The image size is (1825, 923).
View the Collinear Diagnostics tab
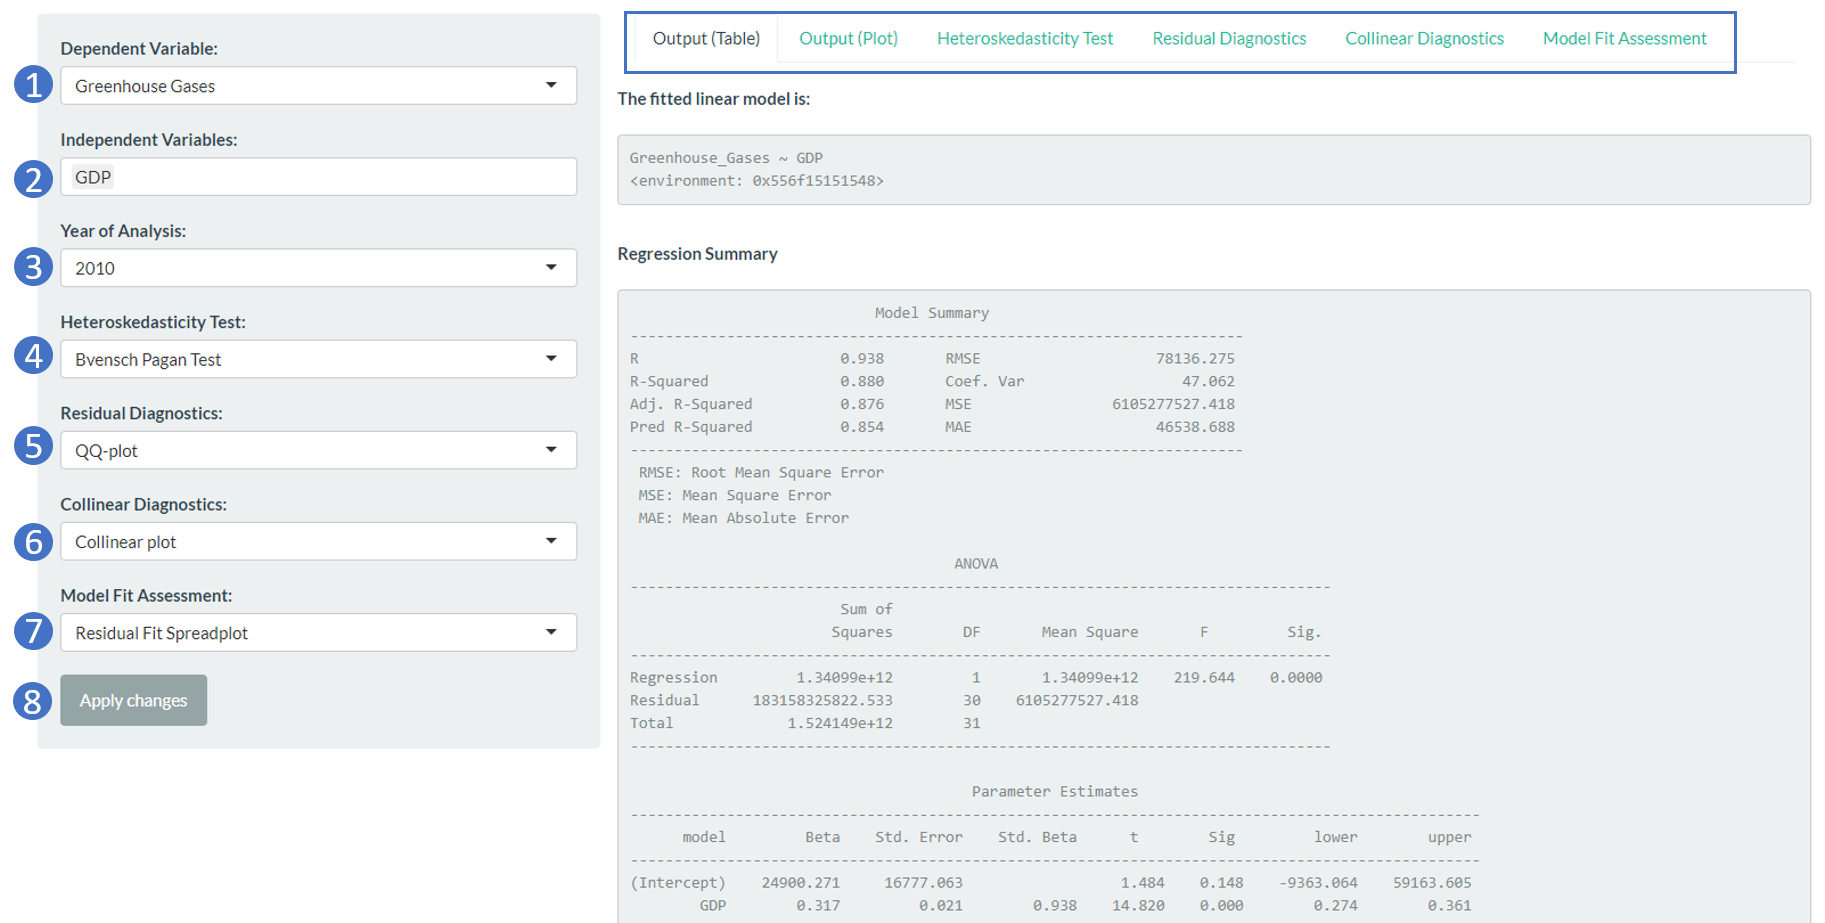click(x=1424, y=39)
